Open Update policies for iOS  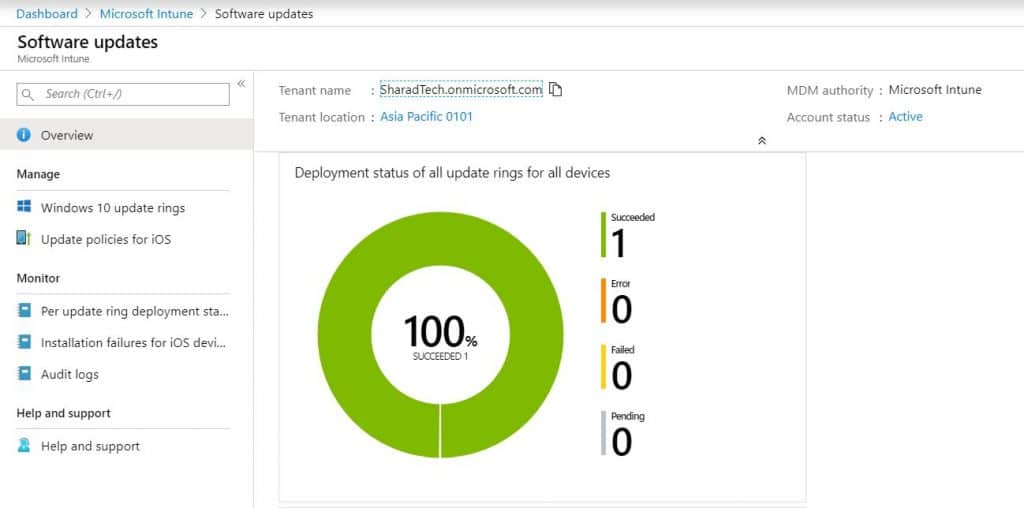106,240
